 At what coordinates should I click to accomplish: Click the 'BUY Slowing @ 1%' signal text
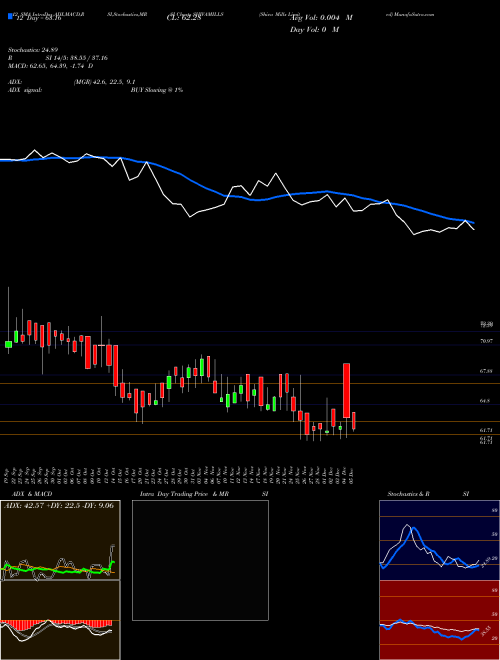coord(157,90)
